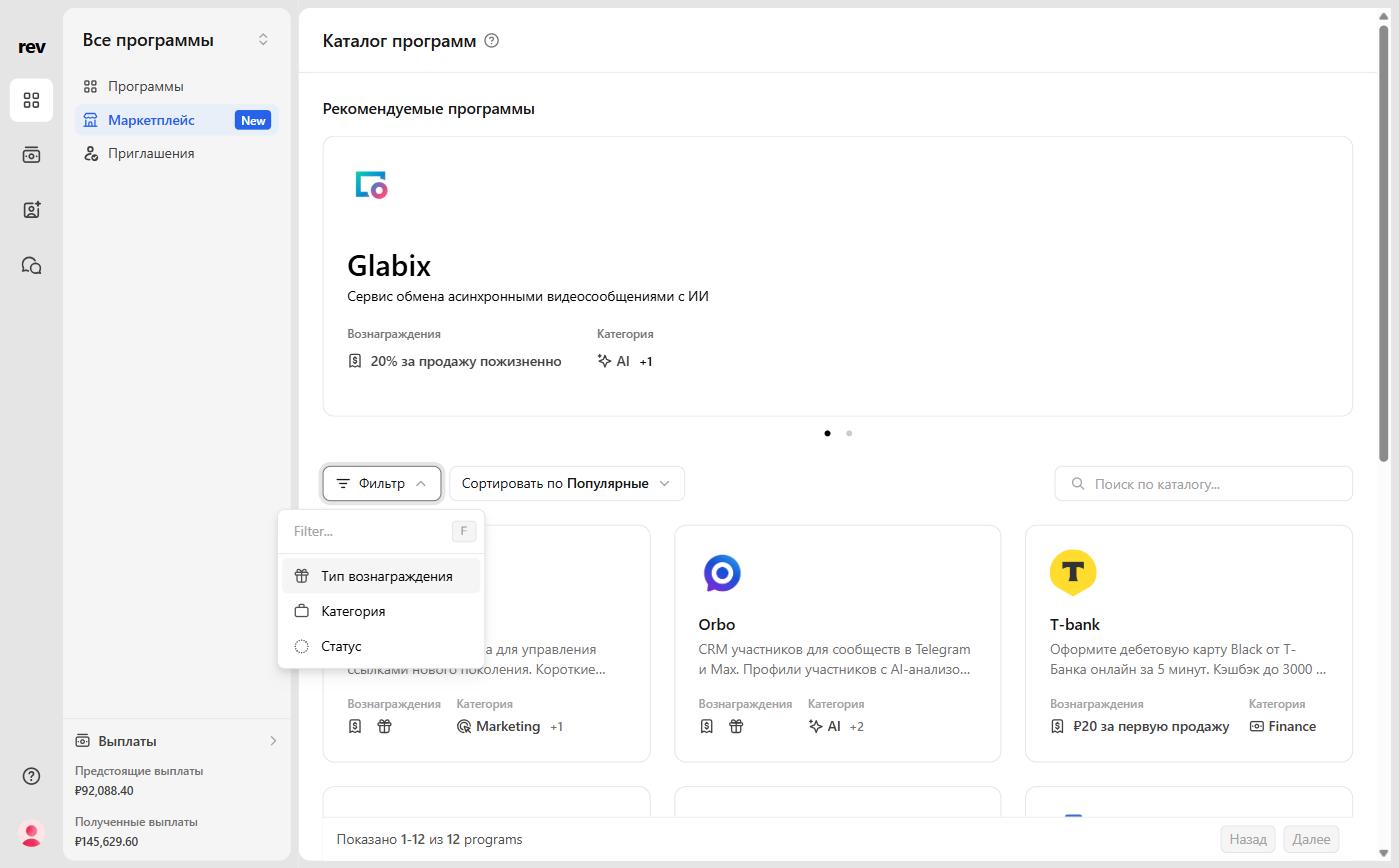Viewport: 1399px width, 868px height.
Task: Open the programs grid icon in left rail
Action: click(31, 100)
